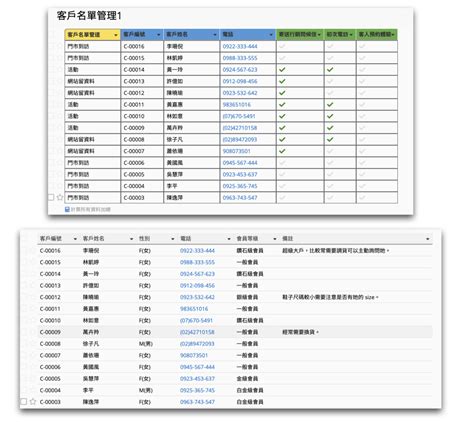Open the dropdown arrow on the yellow 客戶名單管道 header

coord(116,35)
